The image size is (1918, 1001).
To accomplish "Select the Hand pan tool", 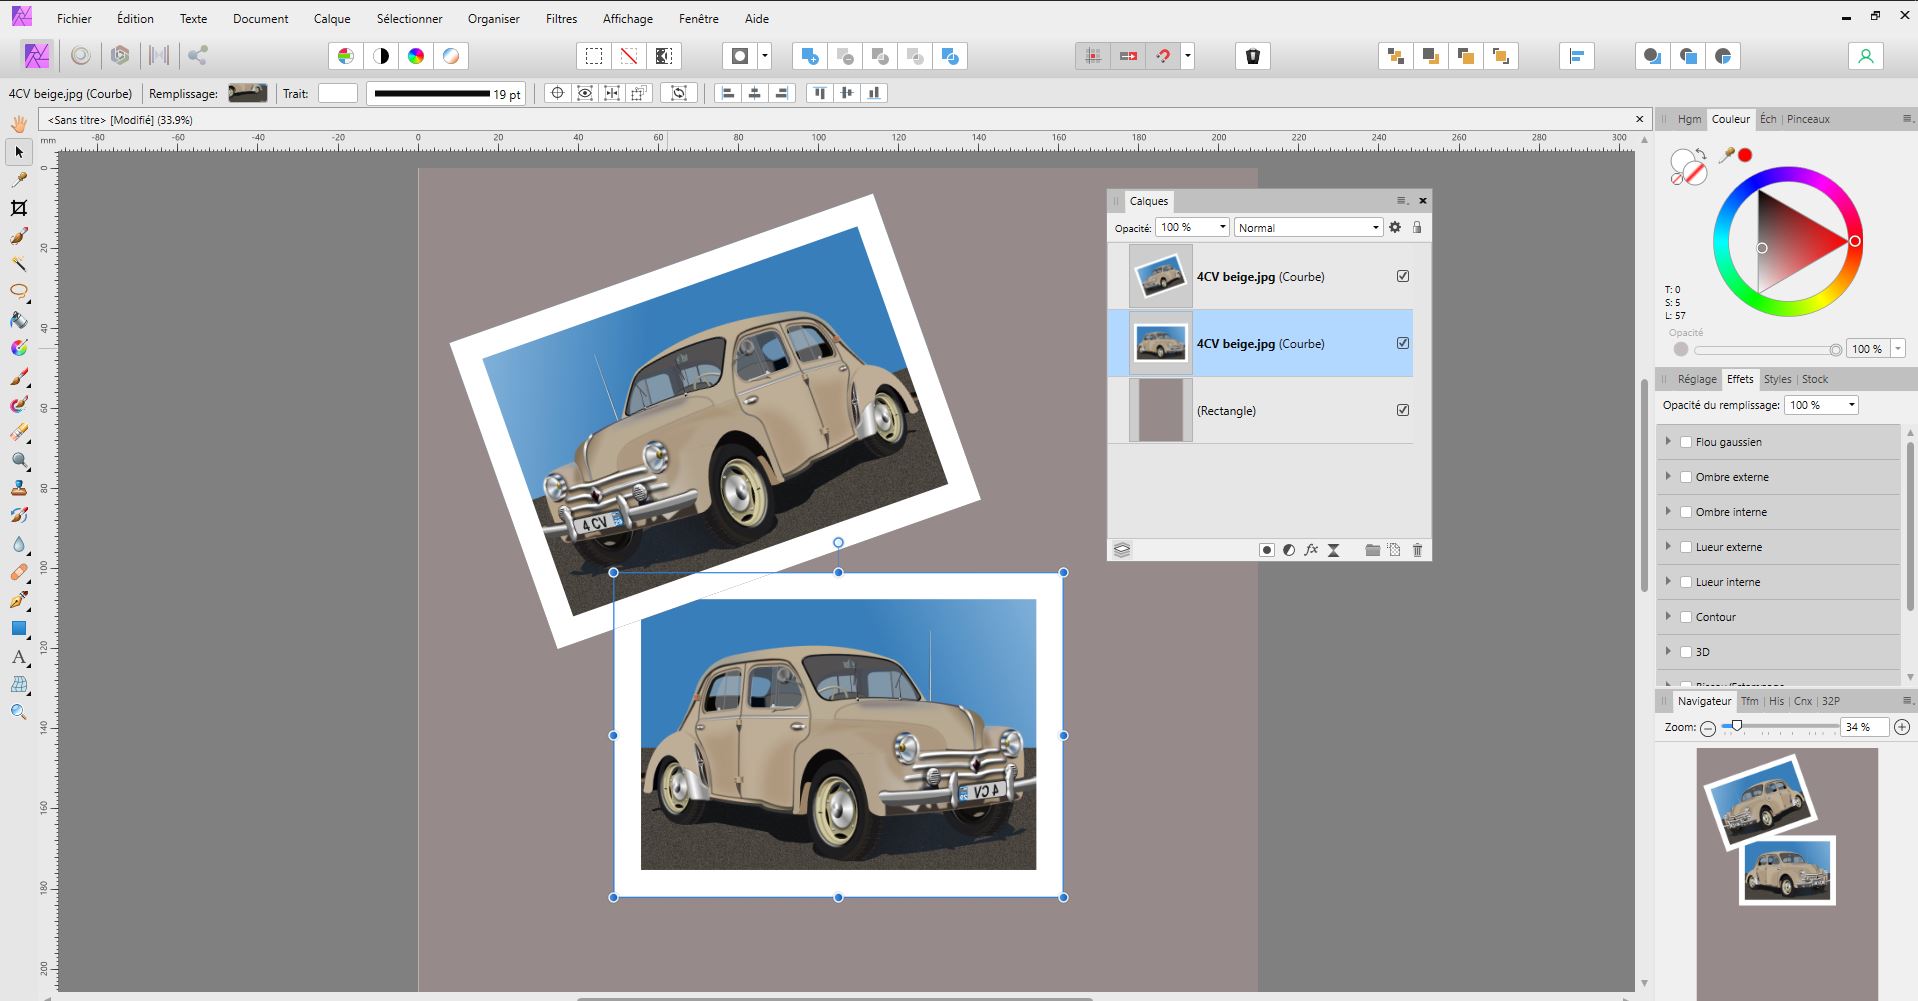I will [19, 124].
